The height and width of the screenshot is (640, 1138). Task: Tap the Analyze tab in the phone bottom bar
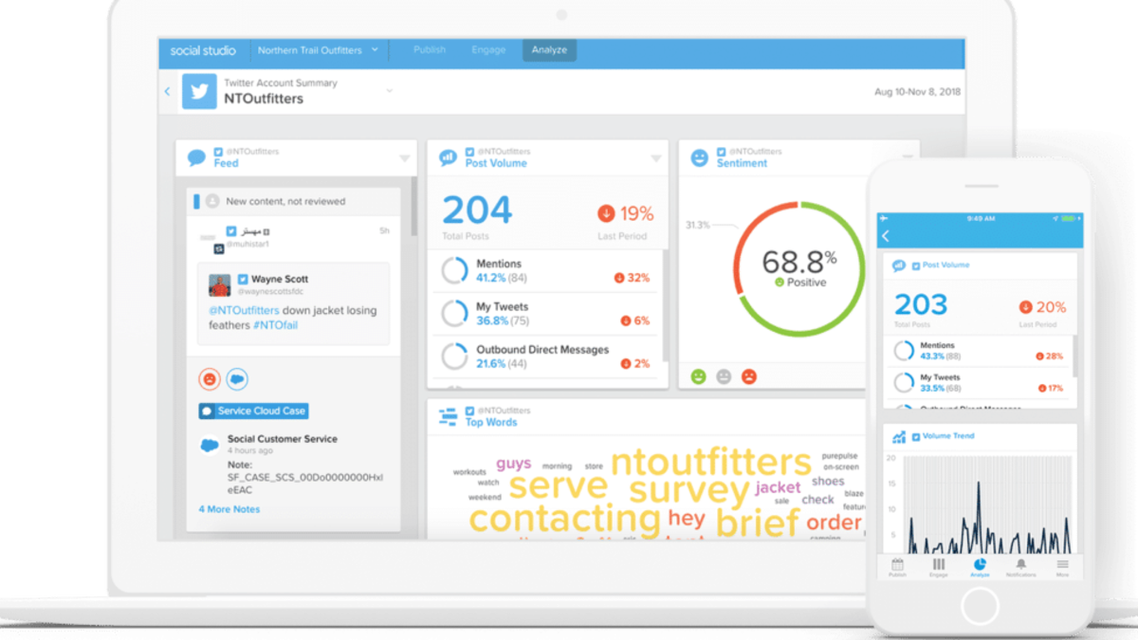click(x=980, y=567)
